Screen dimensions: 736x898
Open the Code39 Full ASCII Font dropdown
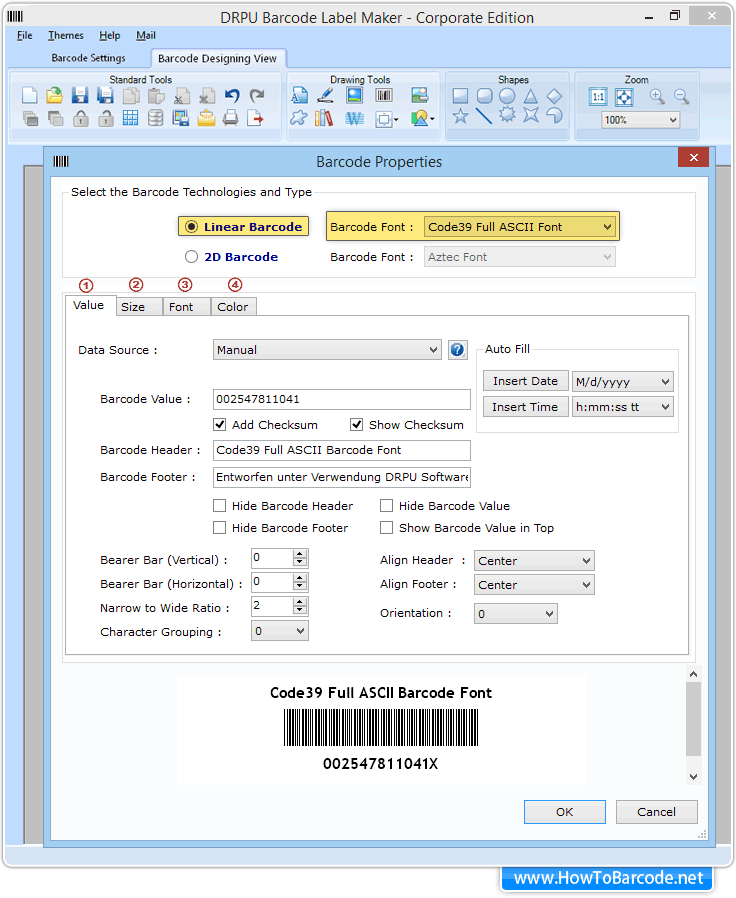(519, 227)
